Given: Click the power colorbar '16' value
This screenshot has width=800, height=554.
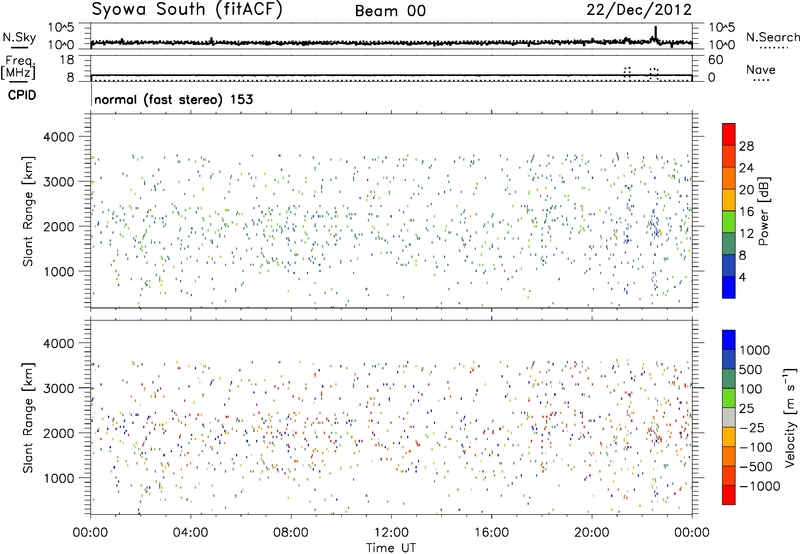Looking at the screenshot, I should click(x=746, y=212).
